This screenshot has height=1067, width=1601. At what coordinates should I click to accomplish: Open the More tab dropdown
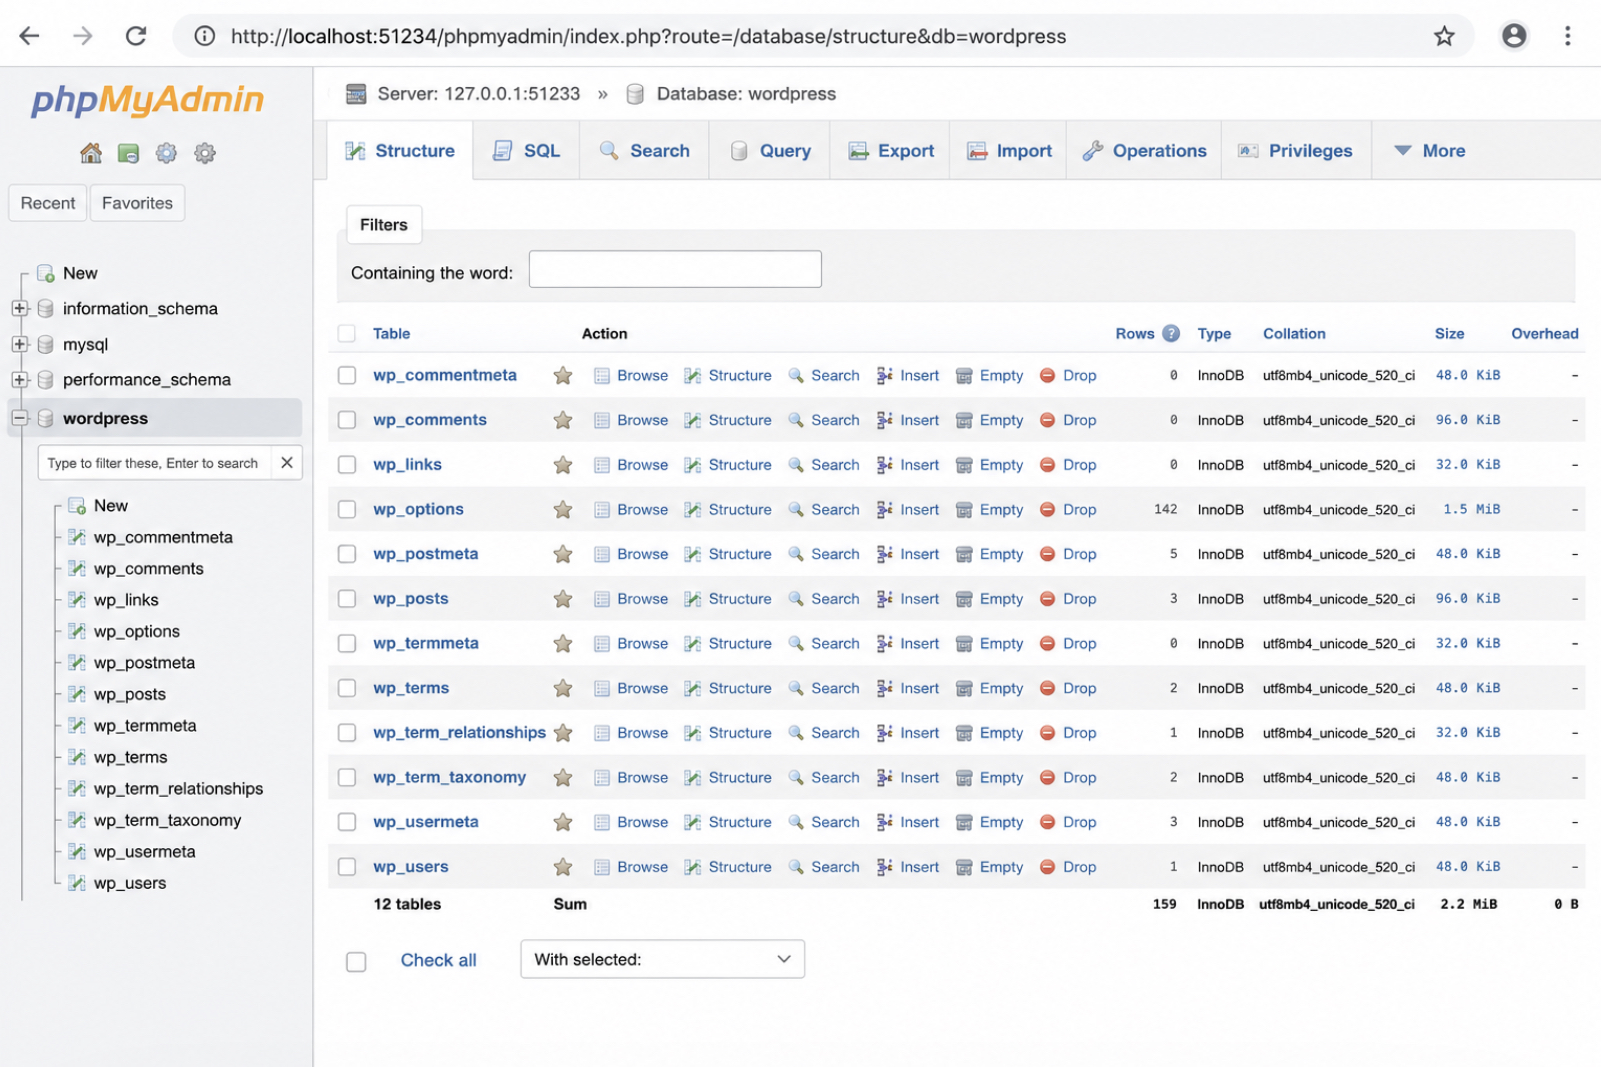[1430, 151]
